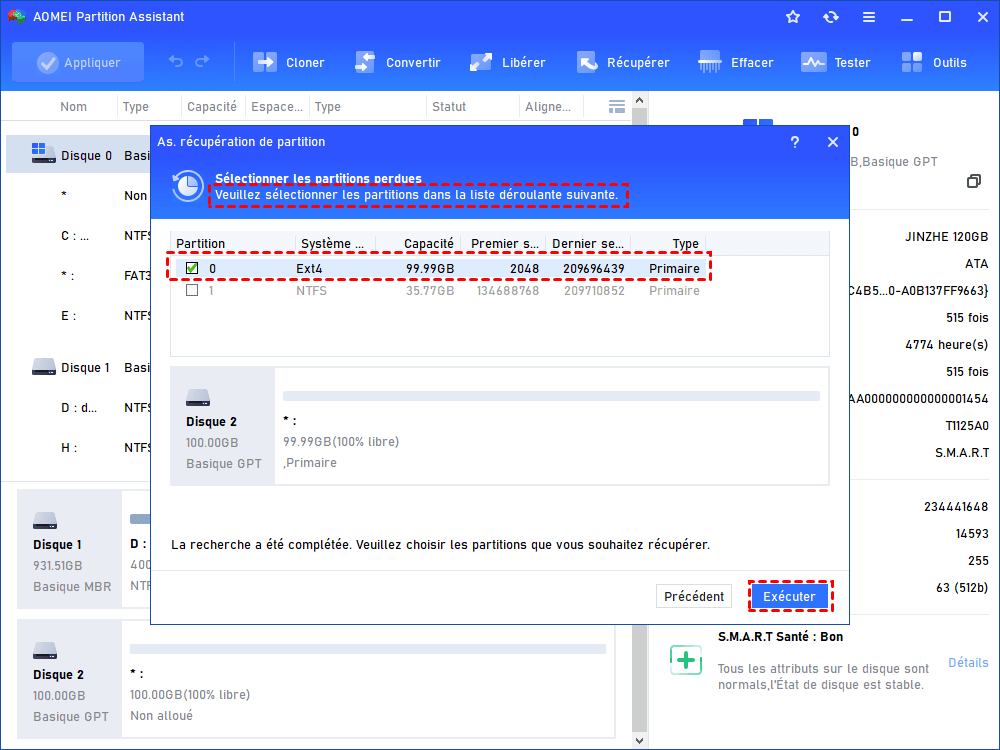The image size is (1000, 750).
Task: Select the D : d... partition row
Action: [x=78, y=408]
